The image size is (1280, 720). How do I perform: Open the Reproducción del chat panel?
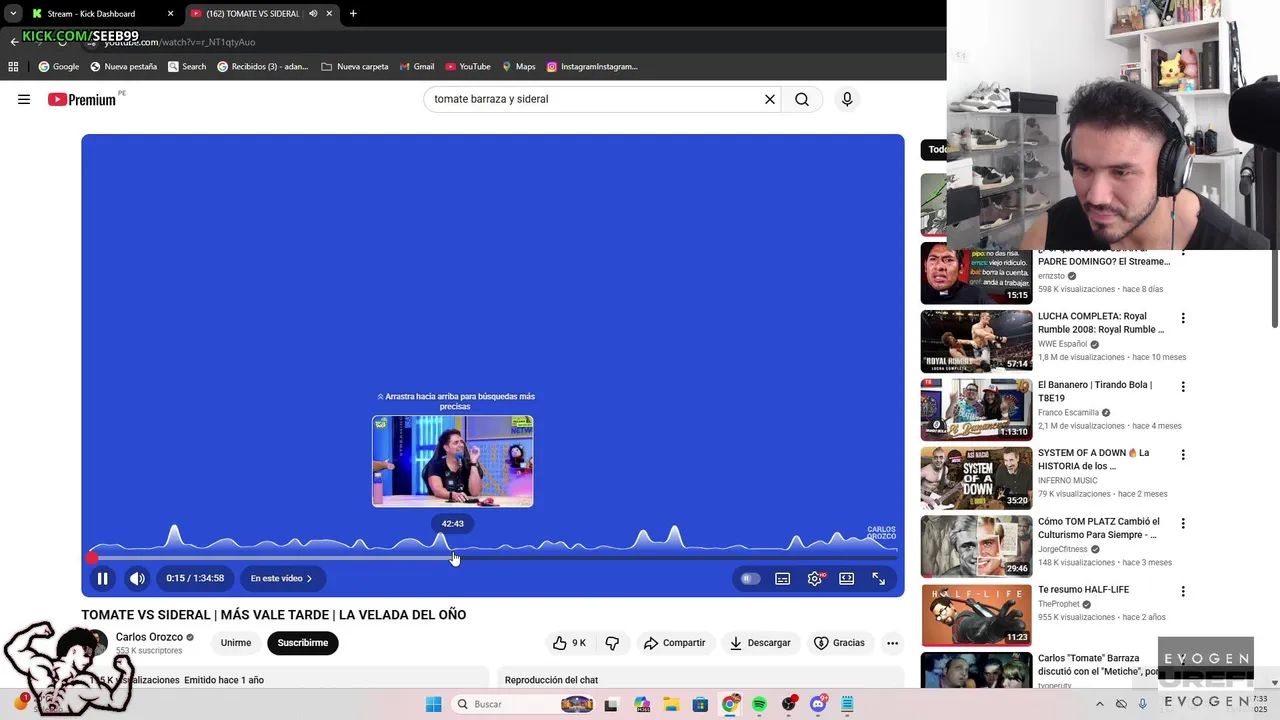click(x=551, y=680)
